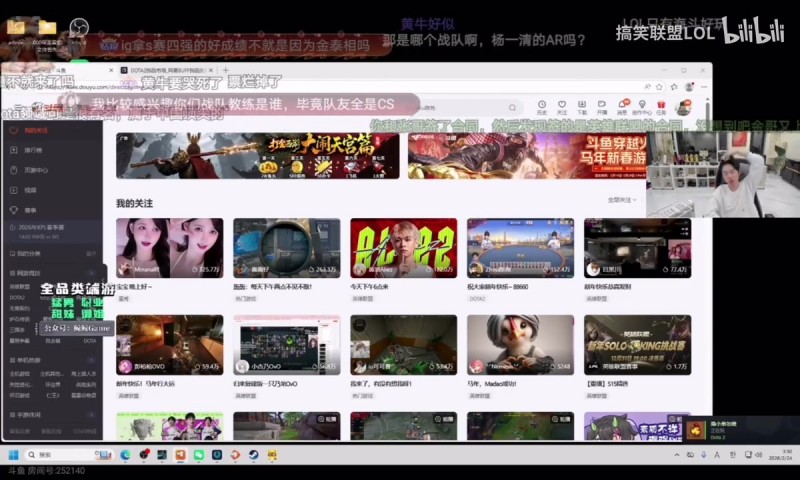Expand the 单机热游 category arrow
The image size is (800, 480).
coord(92,360)
